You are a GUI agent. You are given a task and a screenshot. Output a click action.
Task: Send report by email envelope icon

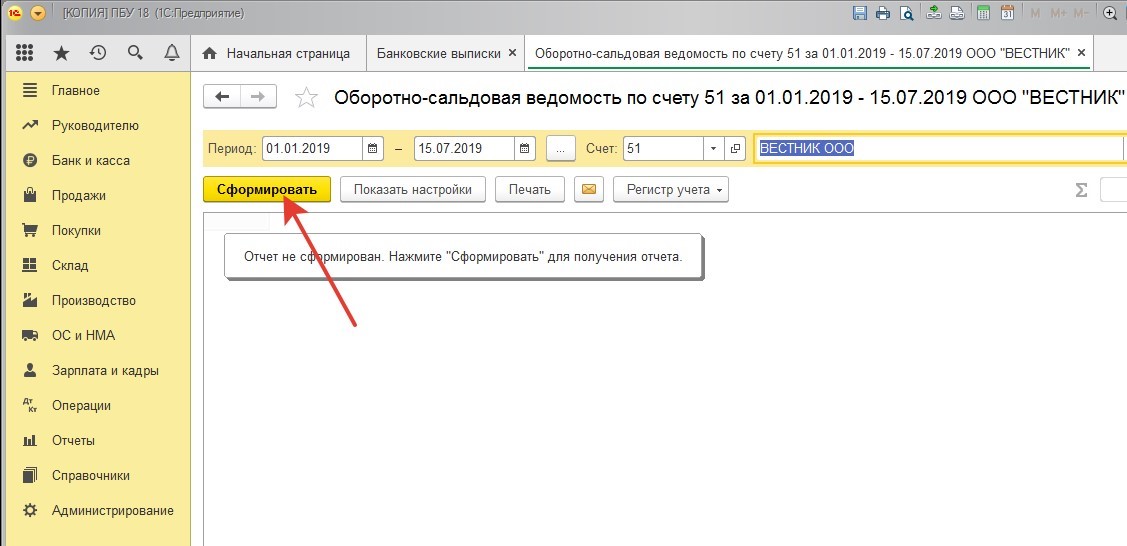pos(589,189)
